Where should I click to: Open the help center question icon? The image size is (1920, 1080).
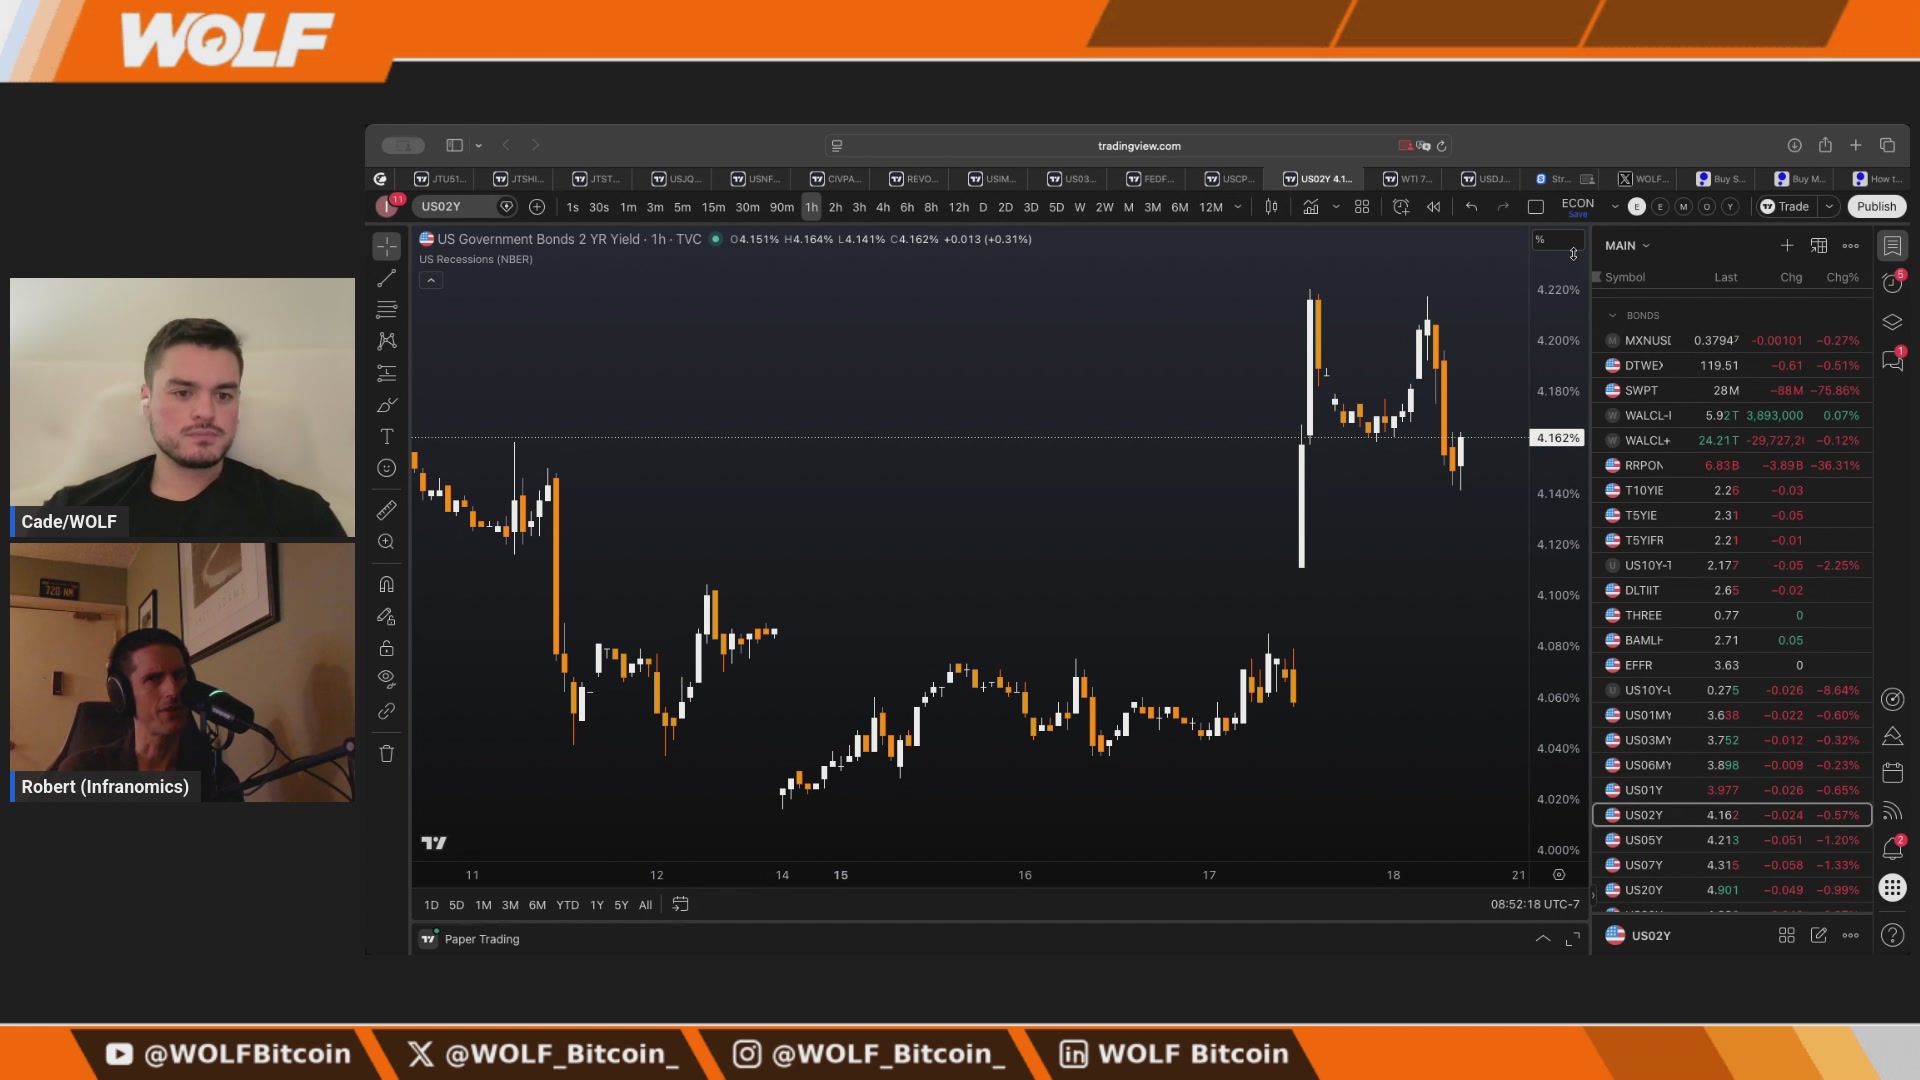(x=1892, y=935)
